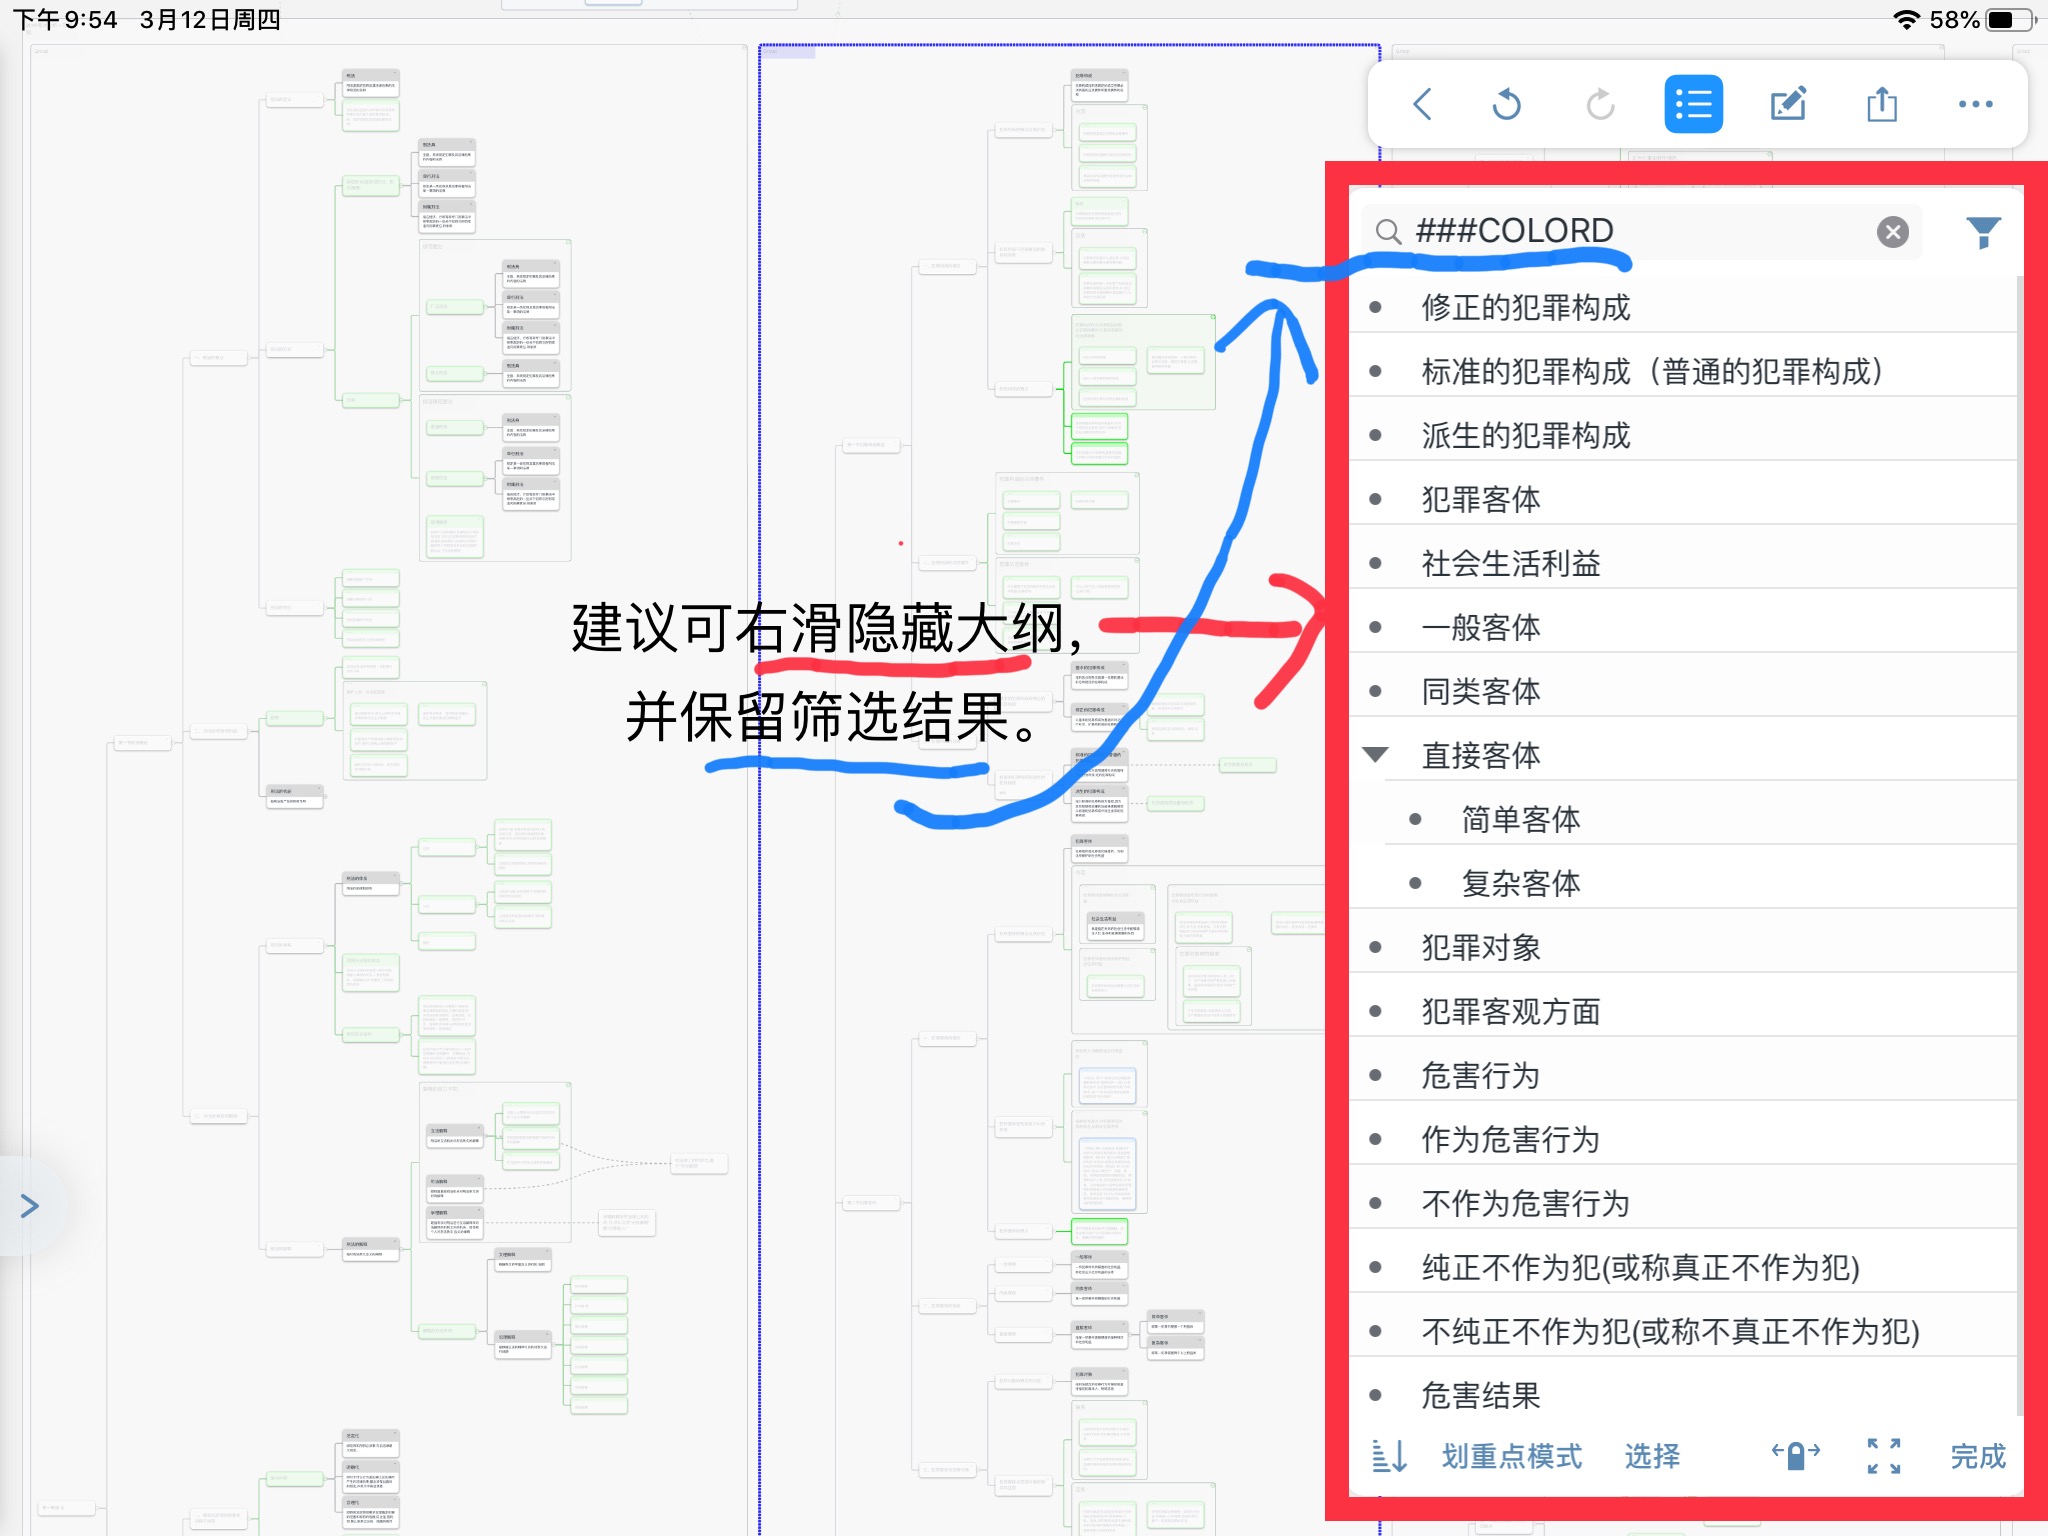
Task: Tap the bullet beside 社会生活利益
Action: pyautogui.click(x=1376, y=563)
